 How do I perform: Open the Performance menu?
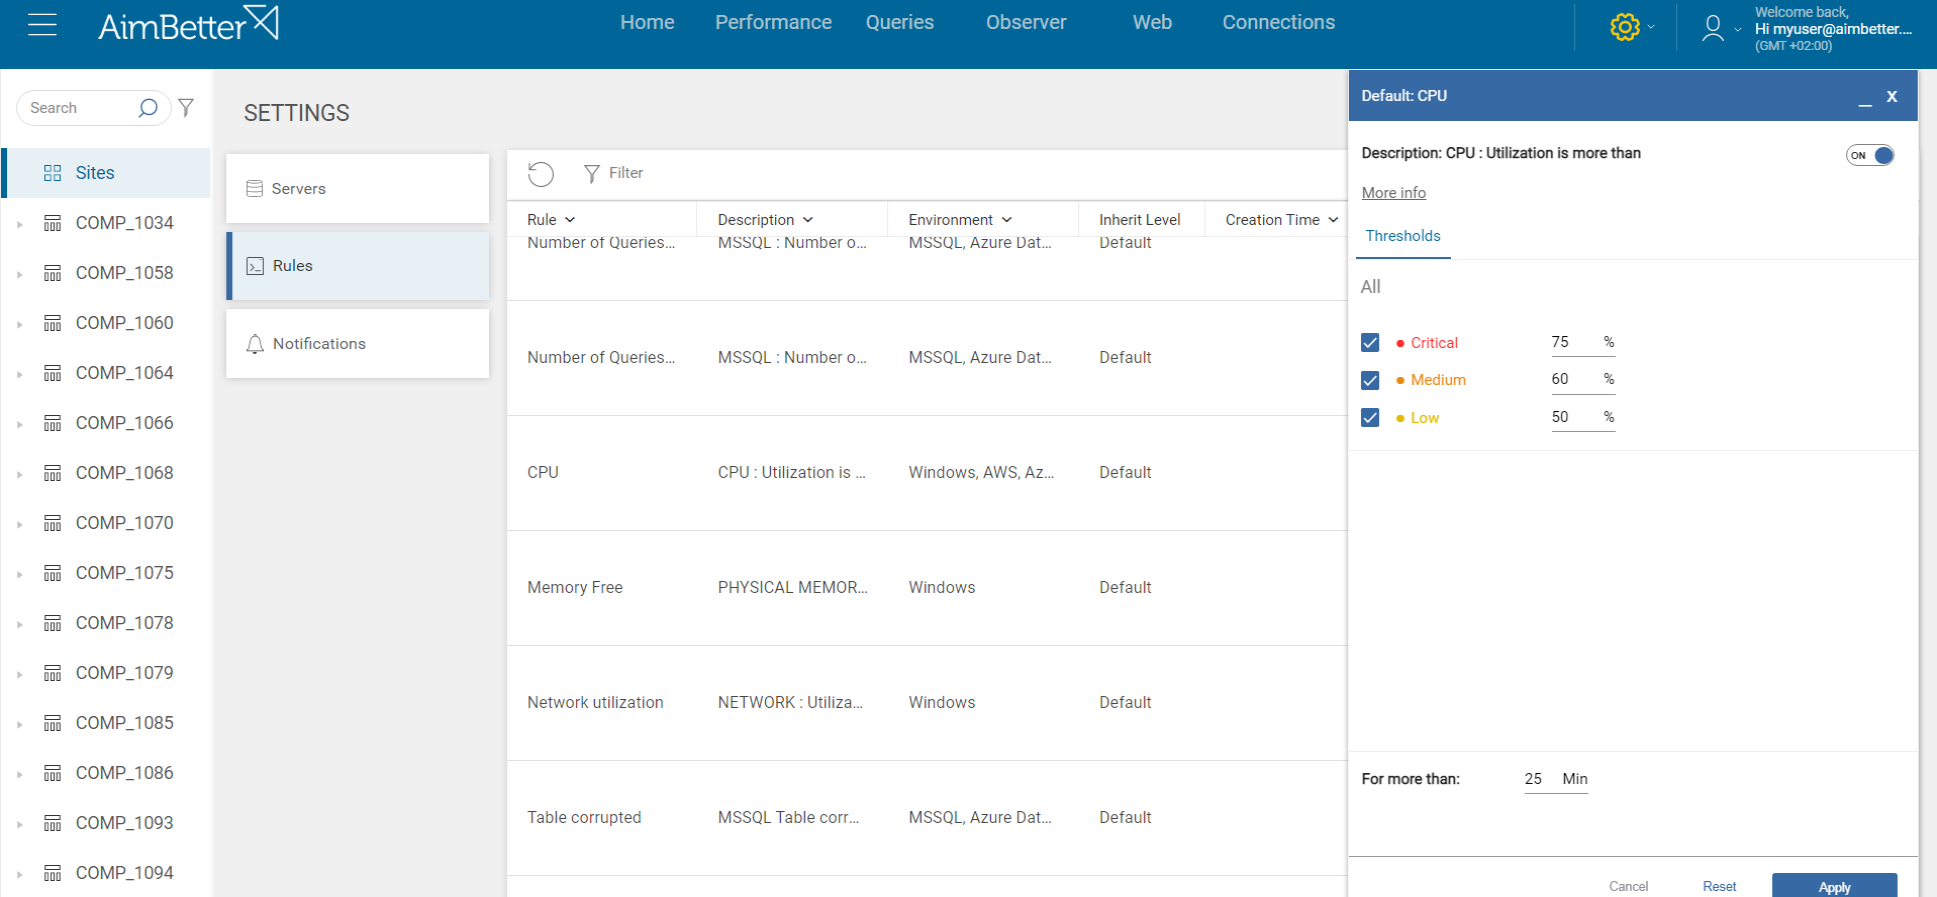coord(773,23)
